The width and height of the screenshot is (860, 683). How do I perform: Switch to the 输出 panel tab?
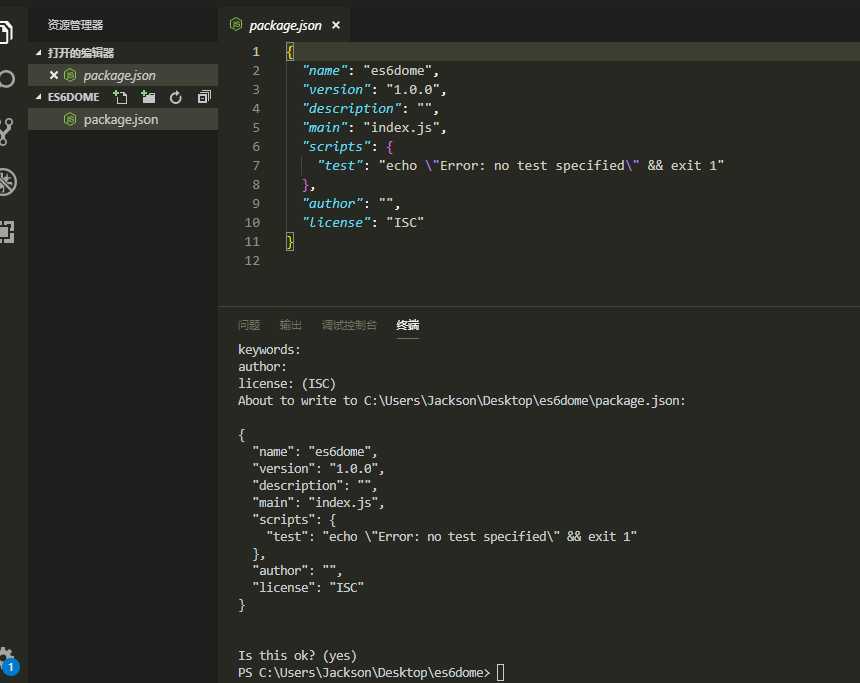point(291,325)
